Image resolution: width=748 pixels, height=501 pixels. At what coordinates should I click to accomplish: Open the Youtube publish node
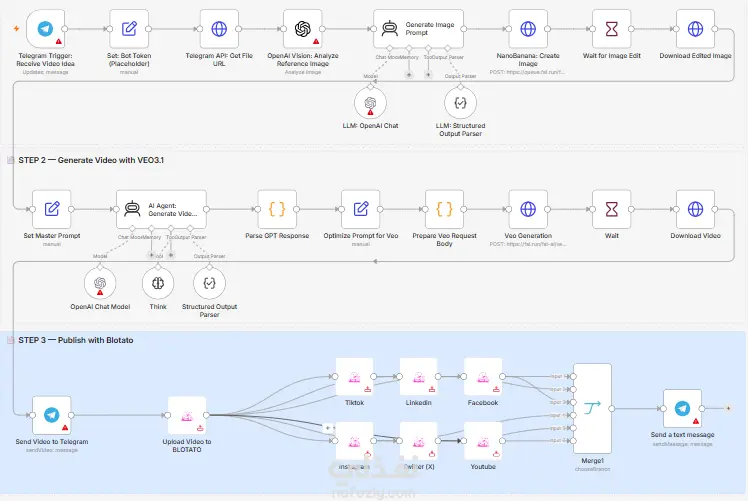click(483, 441)
